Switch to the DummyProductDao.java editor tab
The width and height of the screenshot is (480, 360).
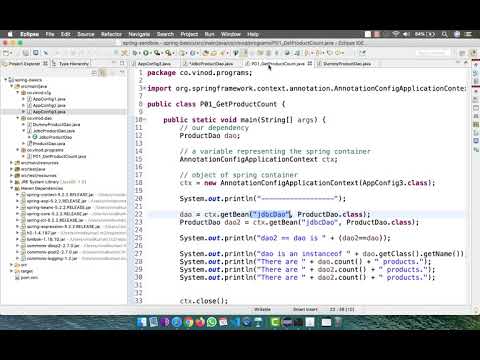pos(347,64)
